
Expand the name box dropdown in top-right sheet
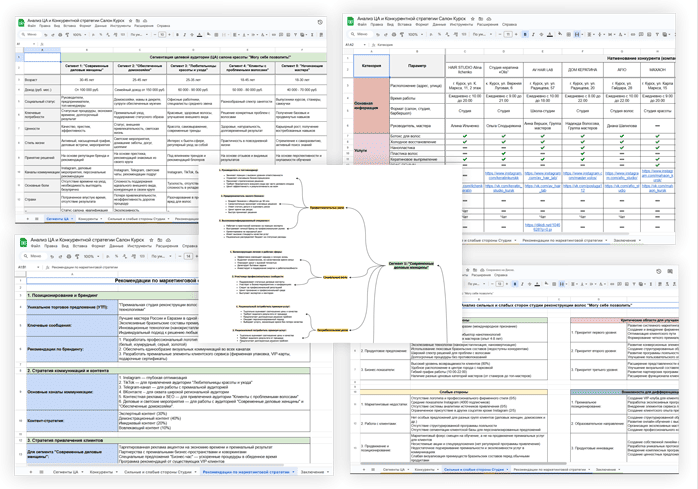[365, 45]
